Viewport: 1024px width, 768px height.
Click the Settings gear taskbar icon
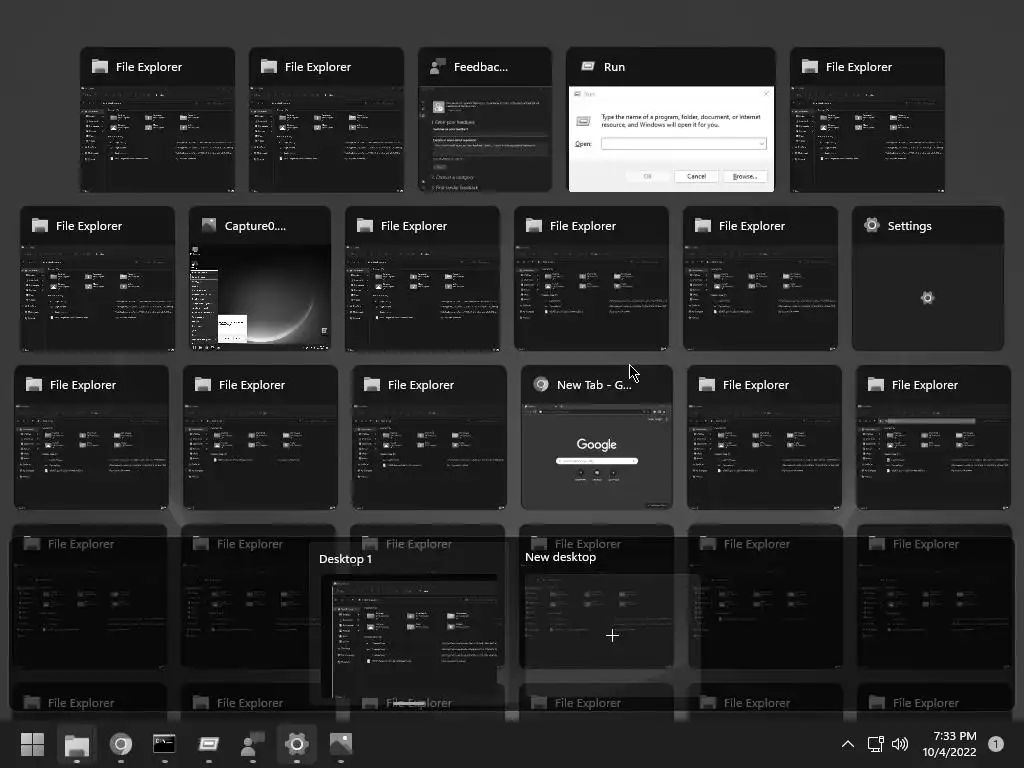[296, 744]
